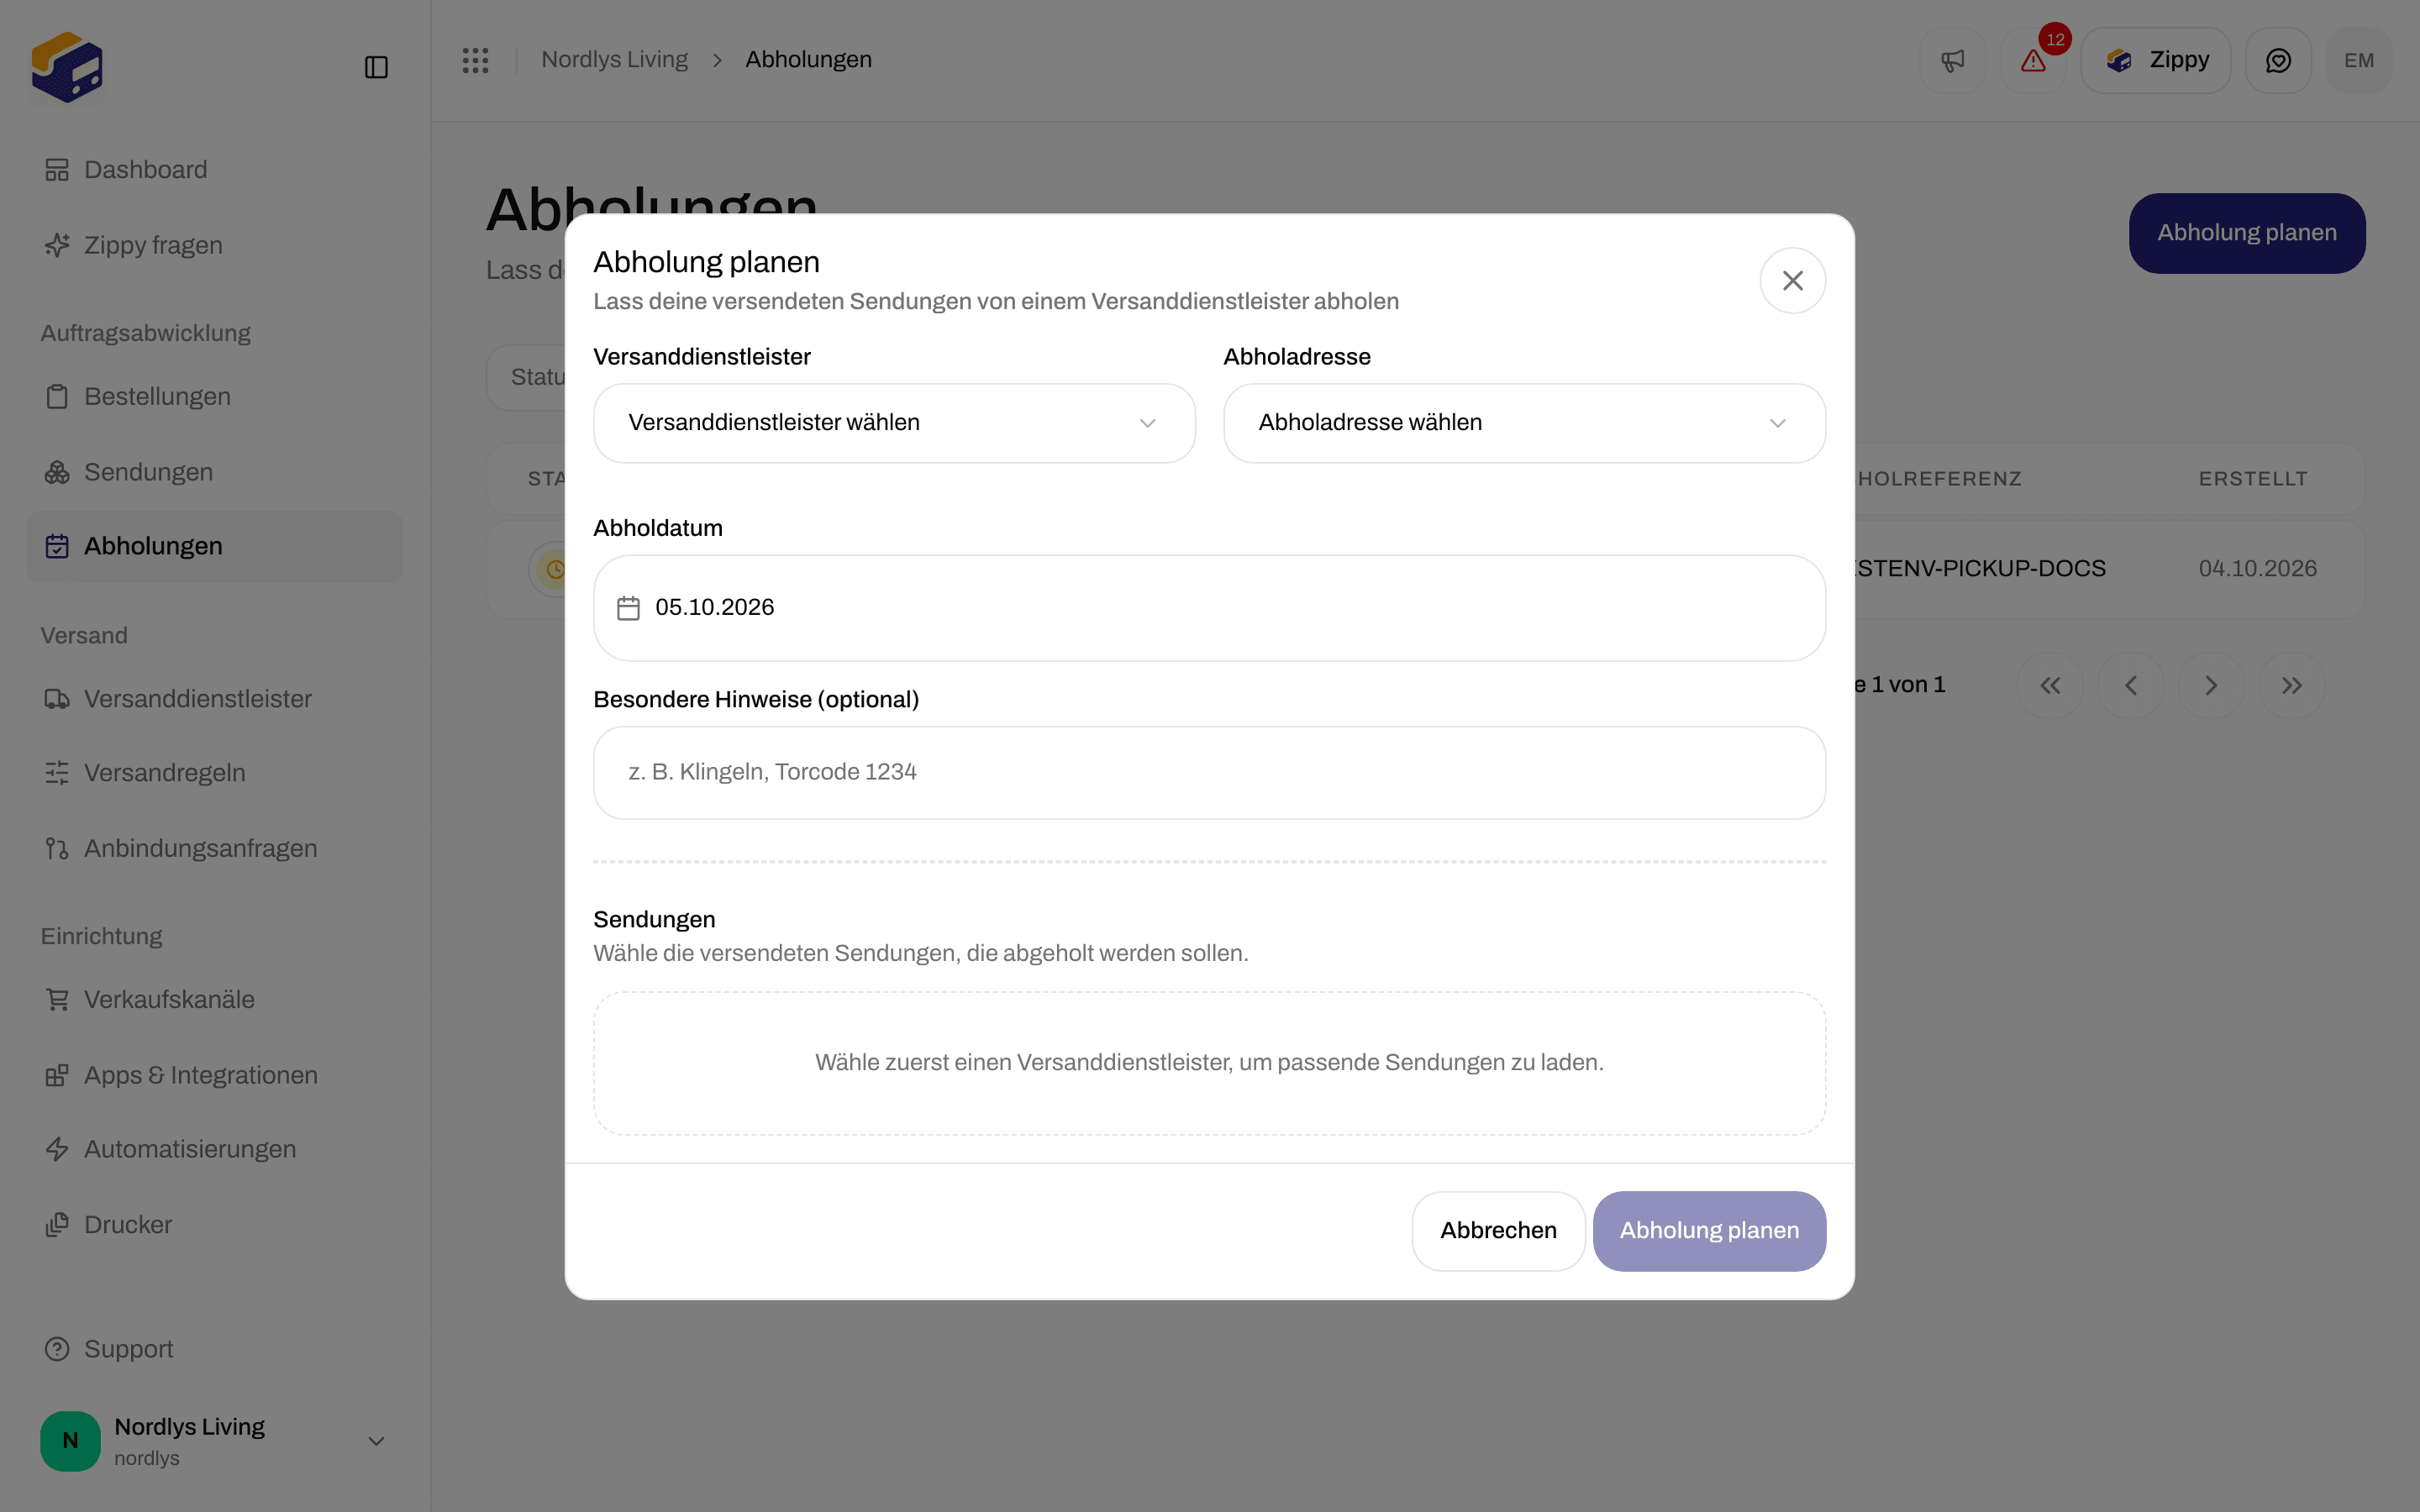Open Drucker in sidebar
The image size is (2420, 1512).
(x=215, y=1225)
